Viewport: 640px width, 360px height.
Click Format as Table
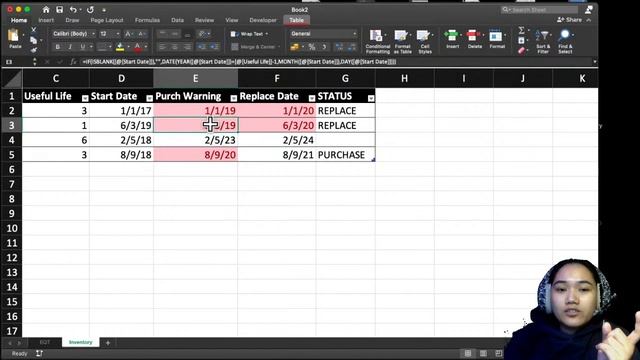point(402,41)
